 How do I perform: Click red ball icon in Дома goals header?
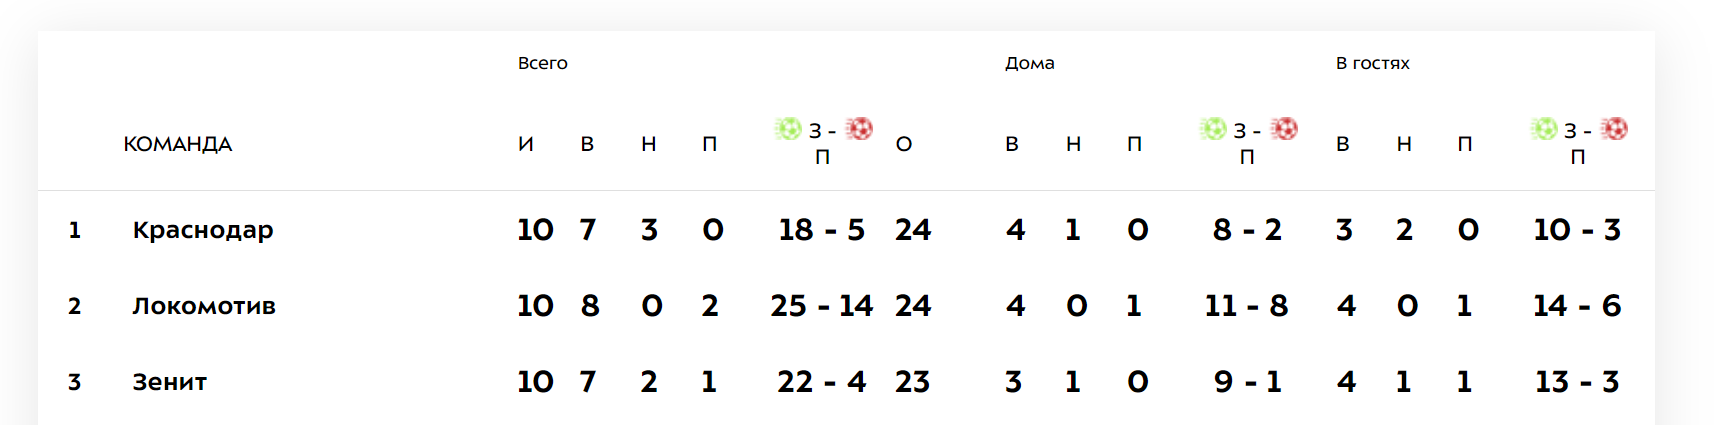point(1284,129)
